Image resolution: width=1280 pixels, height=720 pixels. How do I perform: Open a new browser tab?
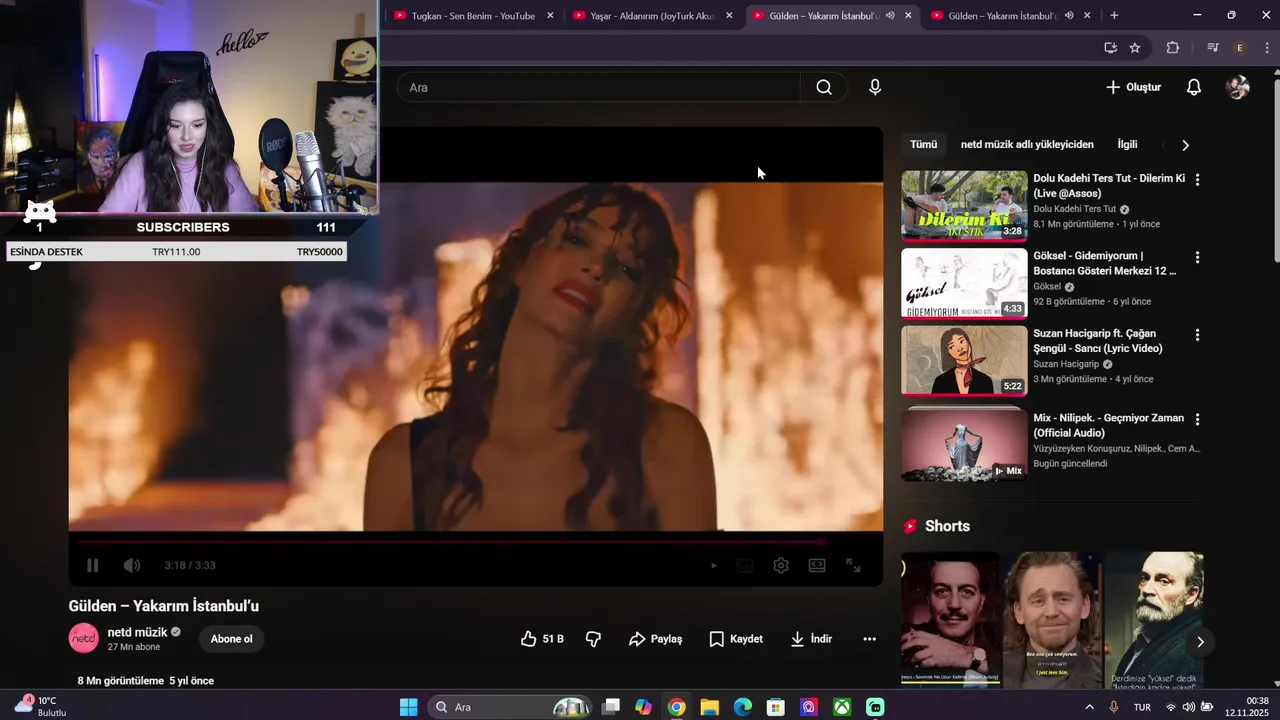(1114, 15)
